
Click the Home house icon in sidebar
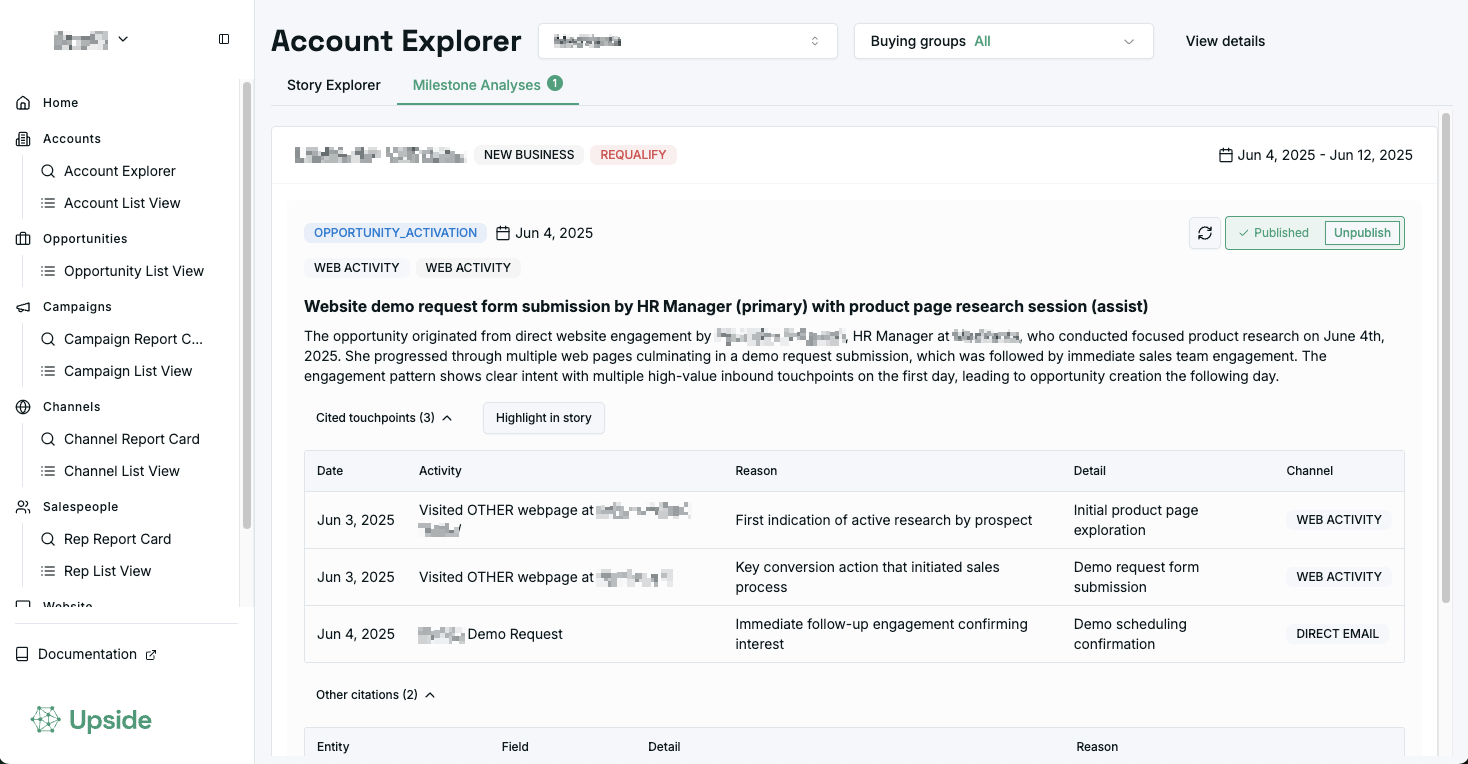pos(23,103)
